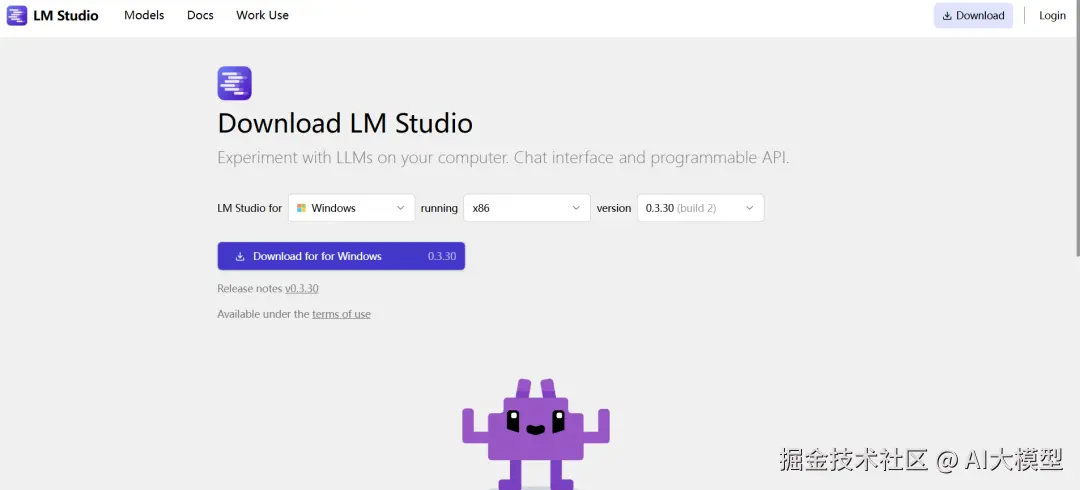Open release notes v0.3.30 link

[302, 289]
